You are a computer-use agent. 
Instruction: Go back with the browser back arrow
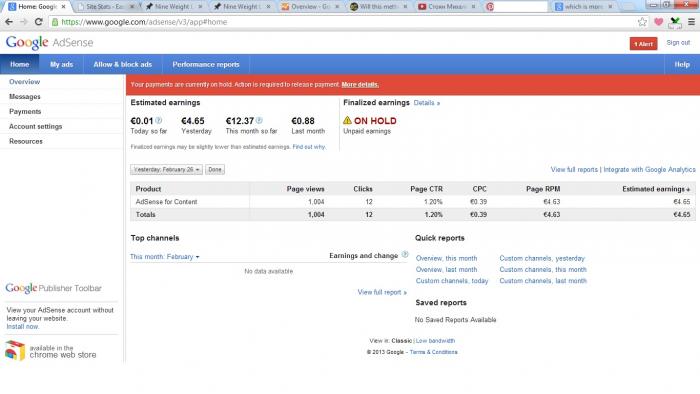click(9, 22)
